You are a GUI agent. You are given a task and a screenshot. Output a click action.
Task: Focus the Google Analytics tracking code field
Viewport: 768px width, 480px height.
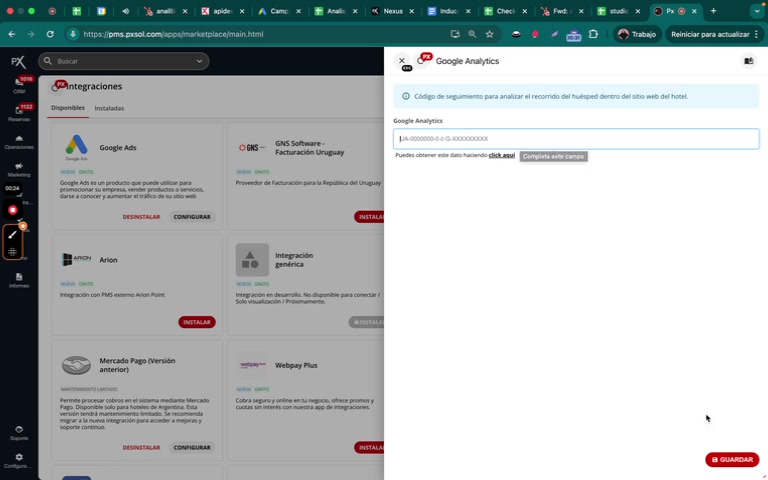click(x=576, y=139)
